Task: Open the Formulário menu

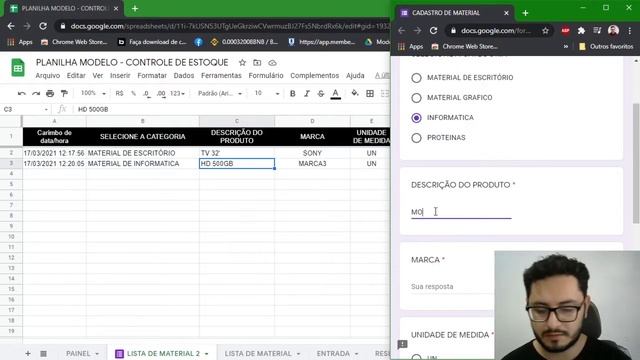Action: (266, 76)
